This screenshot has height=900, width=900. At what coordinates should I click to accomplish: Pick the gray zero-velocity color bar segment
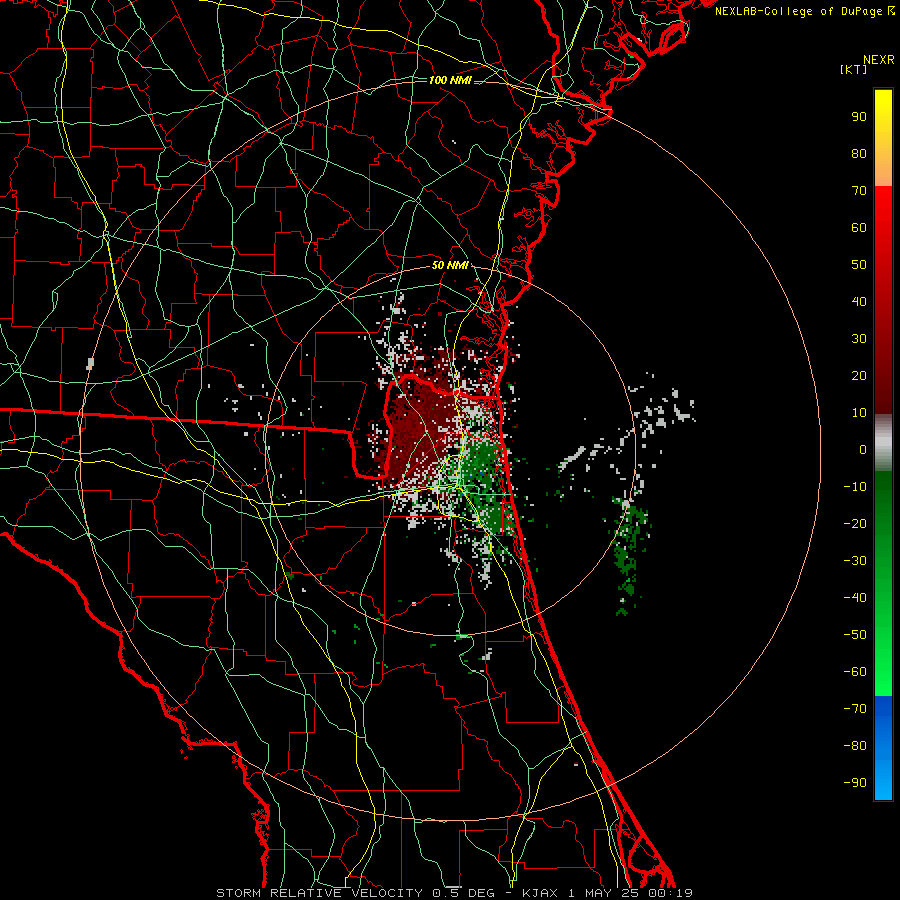click(x=883, y=443)
